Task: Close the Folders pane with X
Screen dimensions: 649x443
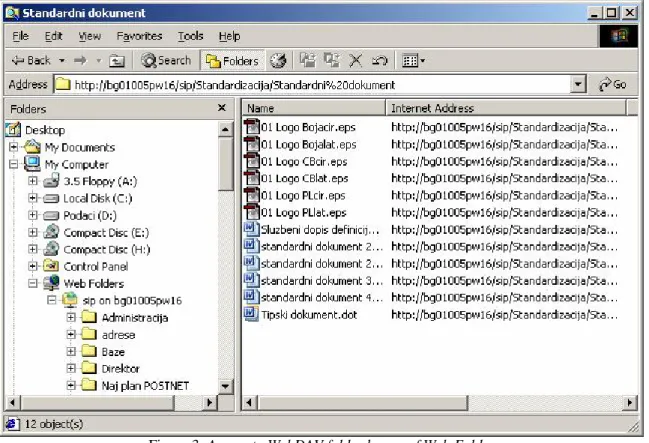Action: tap(222, 108)
